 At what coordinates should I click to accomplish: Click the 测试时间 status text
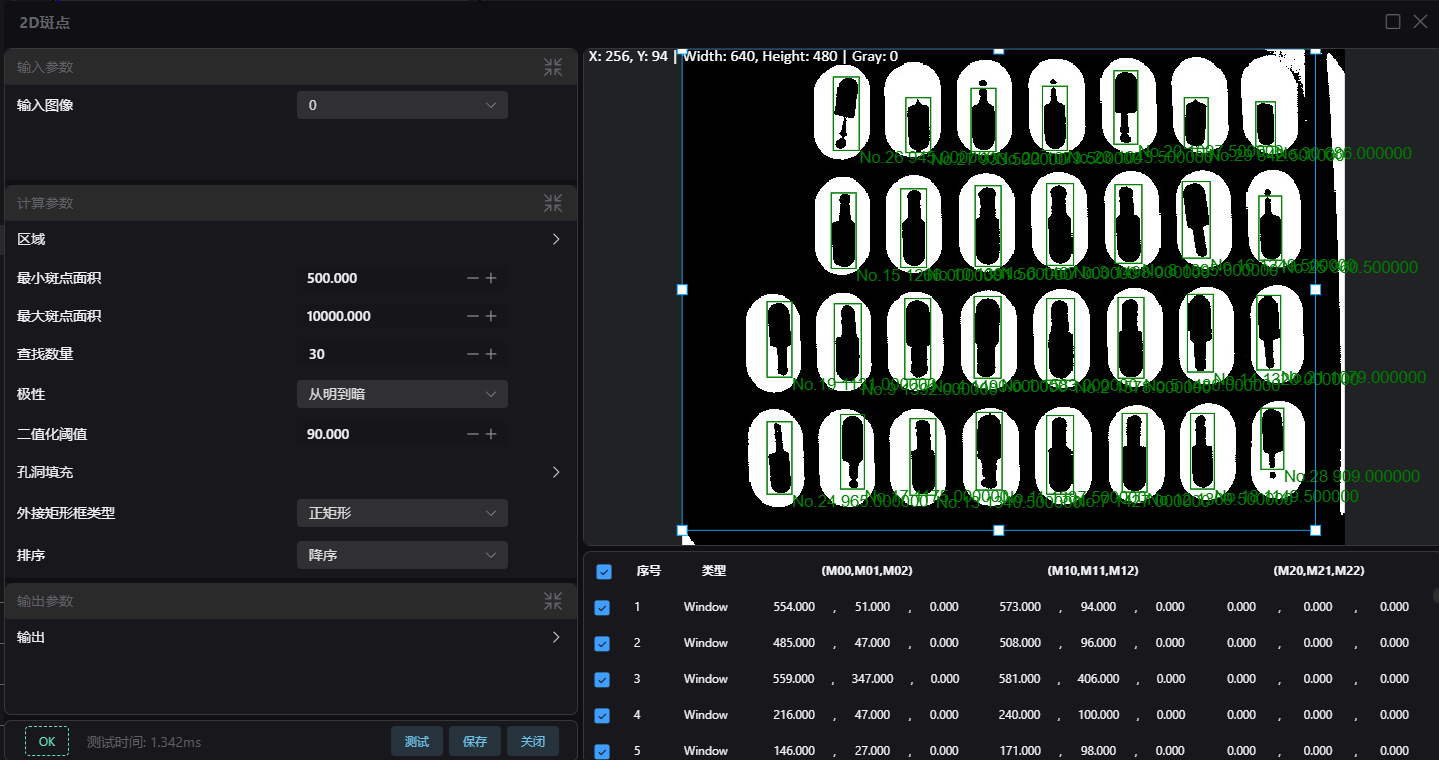click(144, 742)
